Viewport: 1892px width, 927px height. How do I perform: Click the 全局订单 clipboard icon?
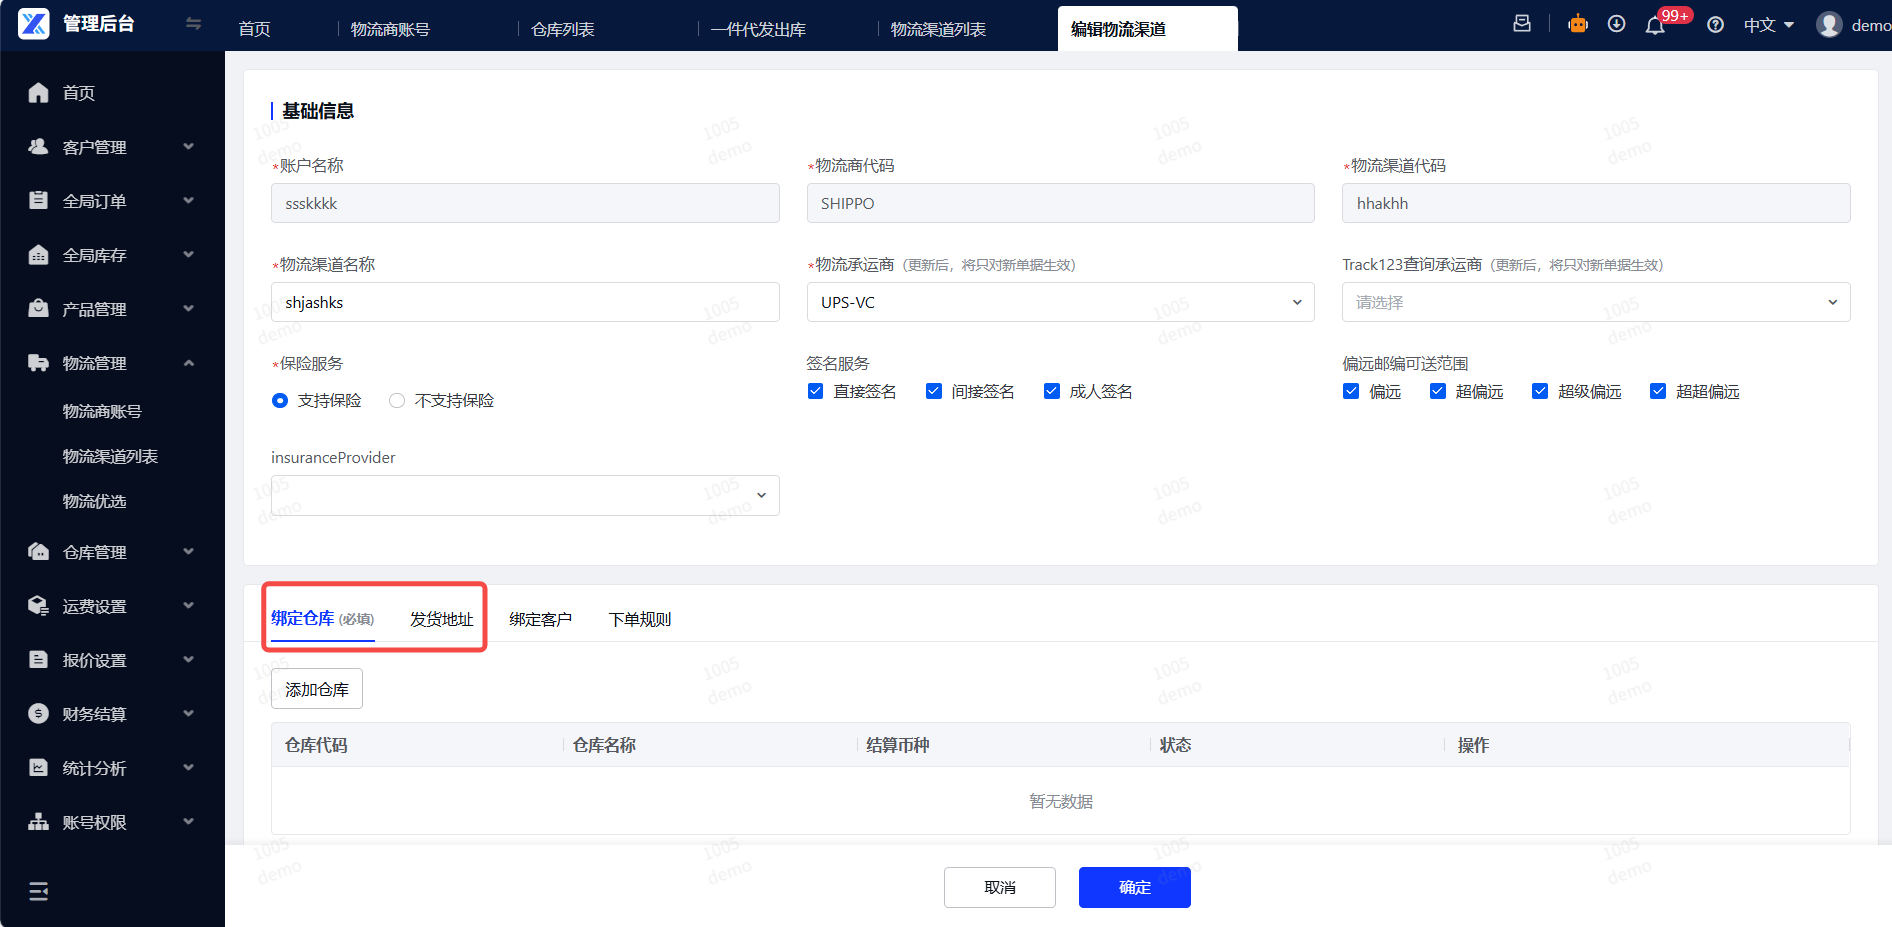tap(38, 201)
